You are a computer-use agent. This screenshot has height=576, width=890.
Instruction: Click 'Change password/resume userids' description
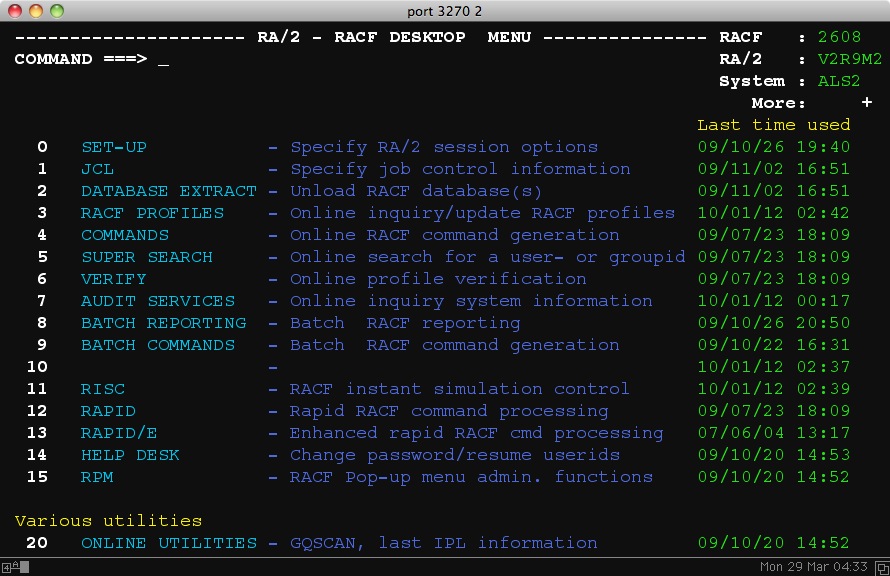click(455, 455)
